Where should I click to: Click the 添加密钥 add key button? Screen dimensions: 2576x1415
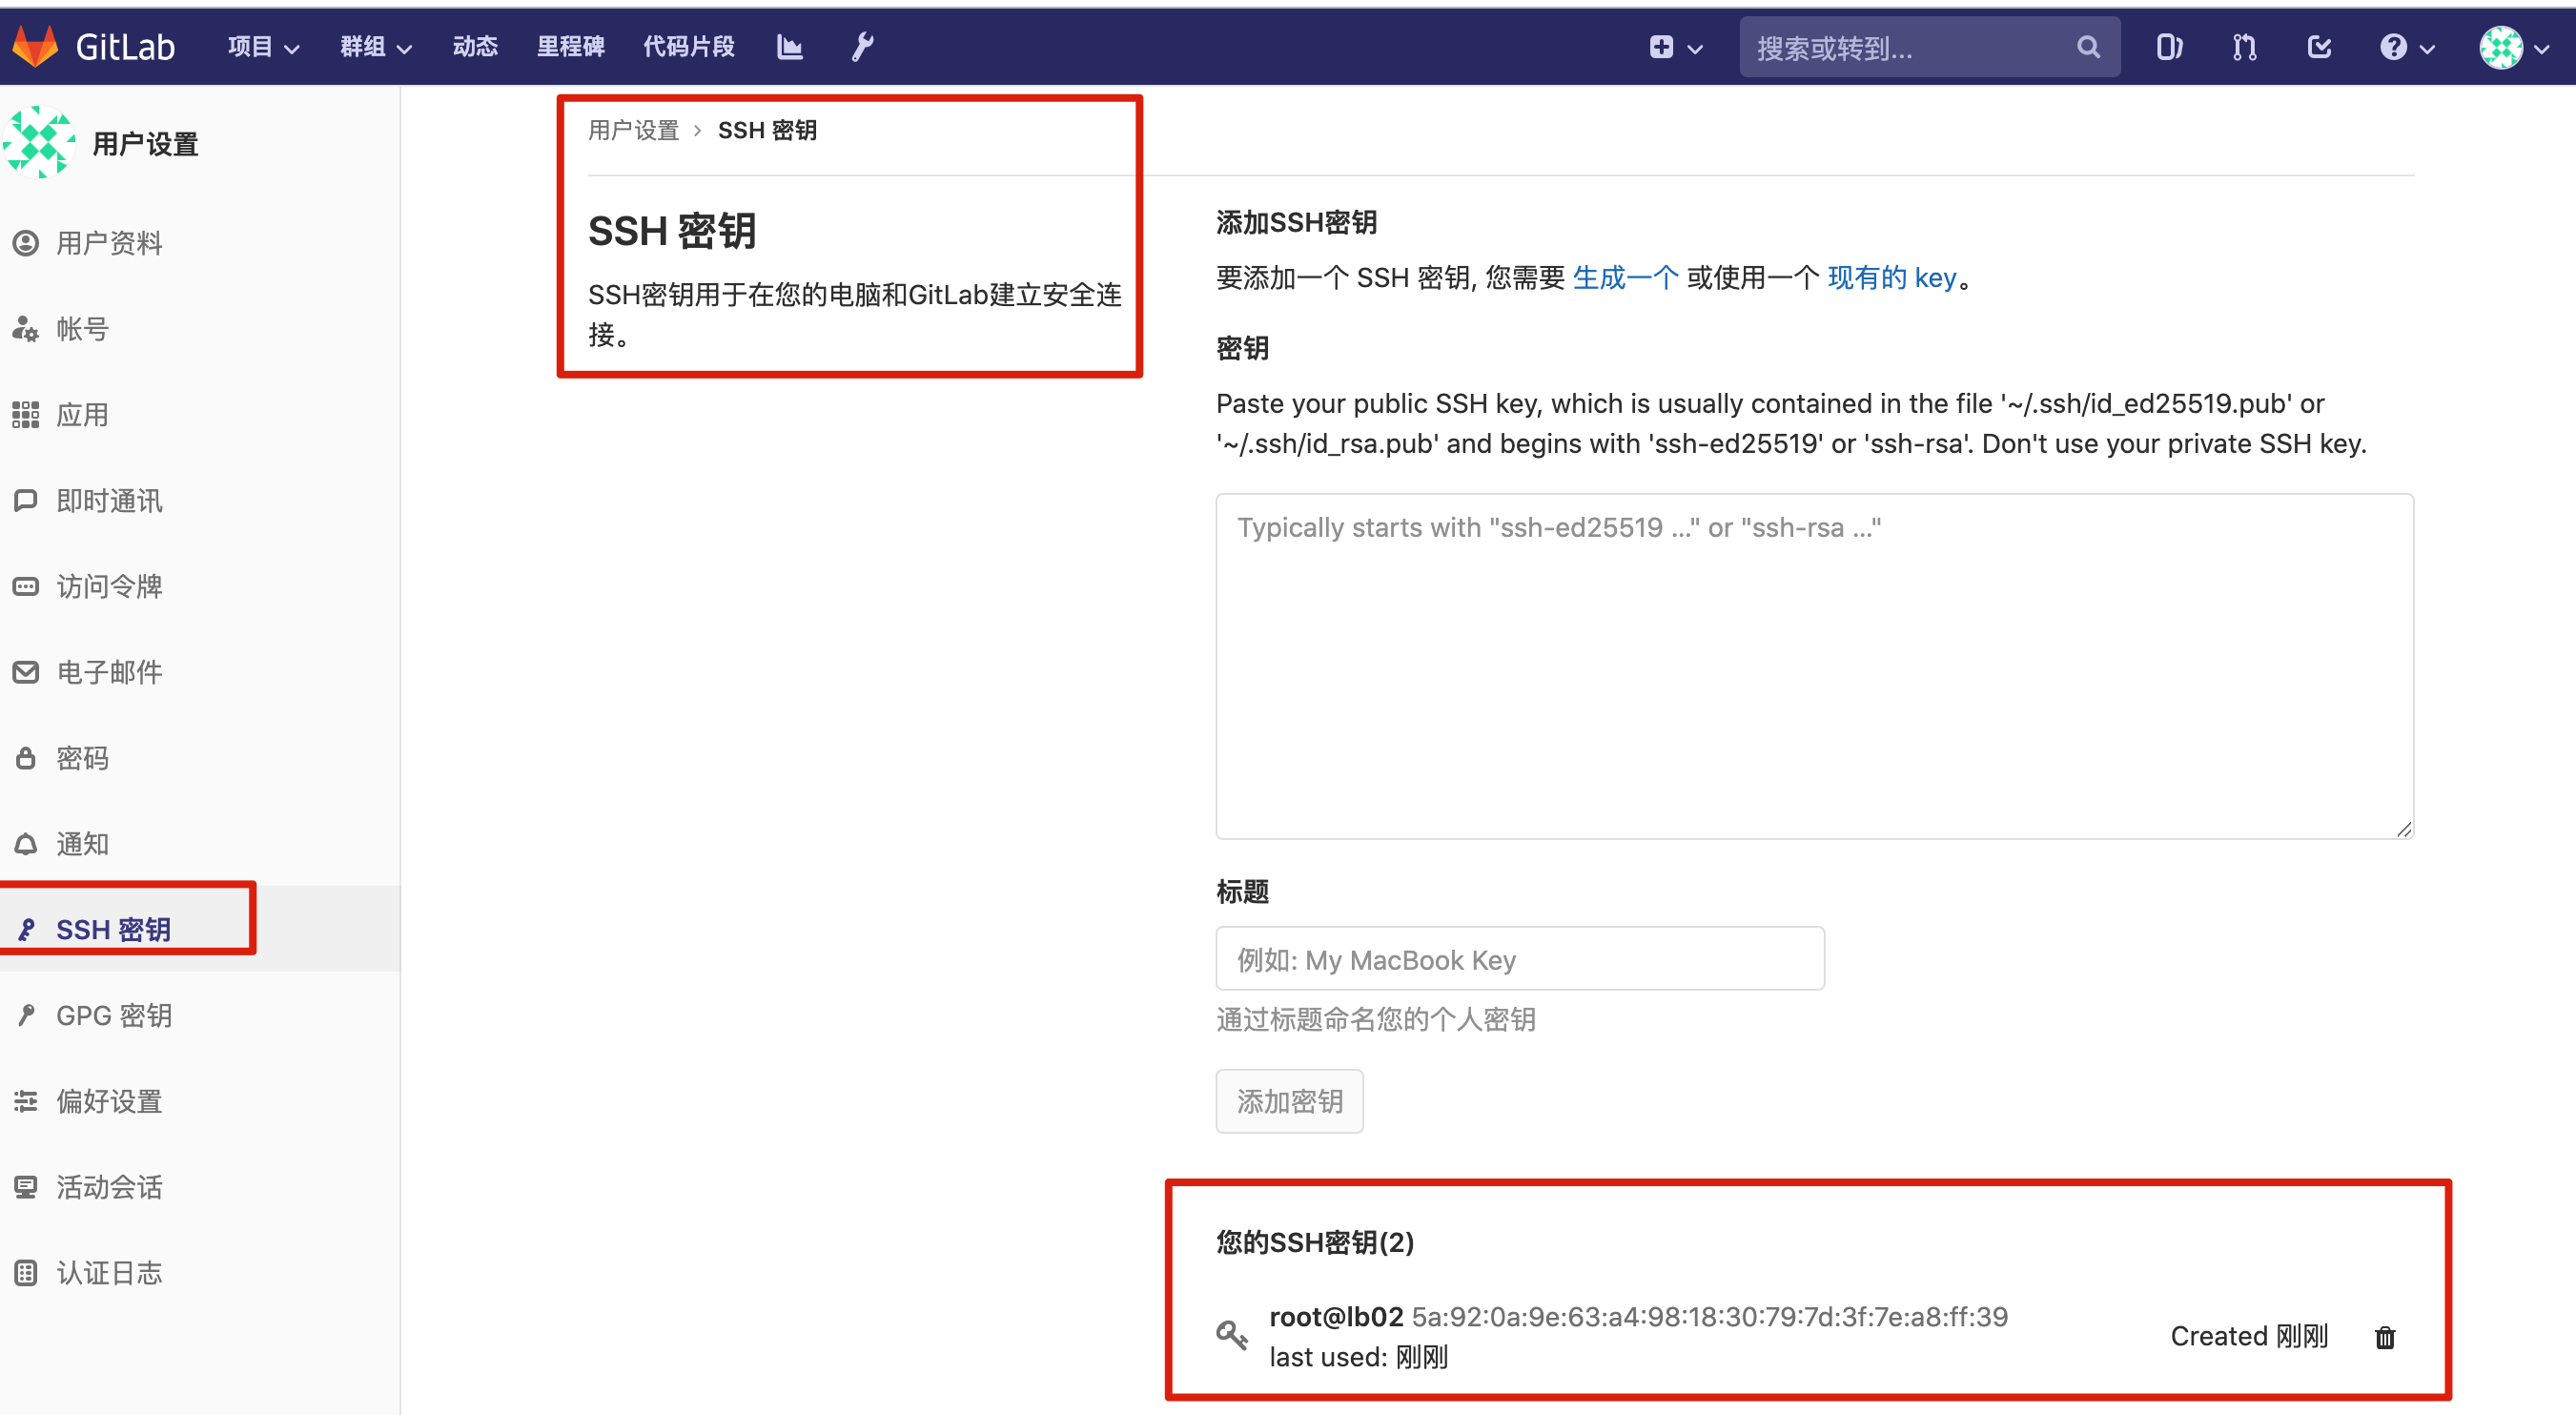pyautogui.click(x=1289, y=1101)
